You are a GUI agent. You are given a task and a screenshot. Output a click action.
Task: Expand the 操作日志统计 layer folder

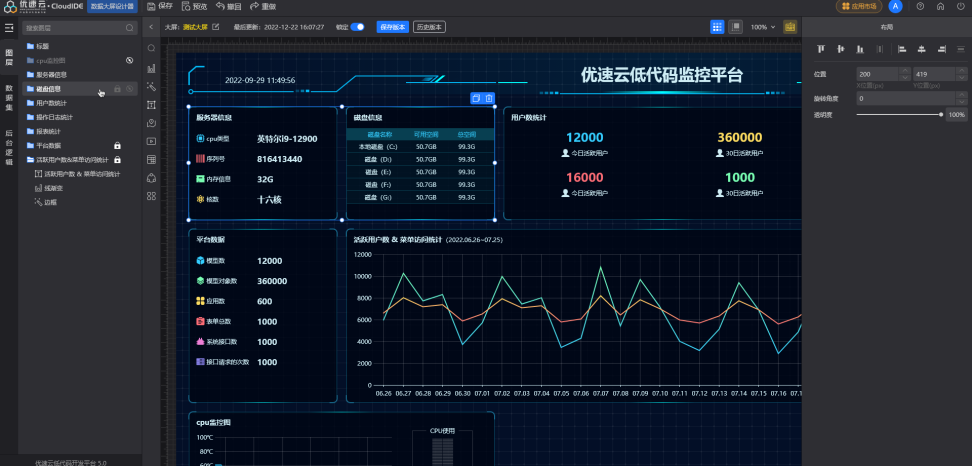click(x=30, y=117)
